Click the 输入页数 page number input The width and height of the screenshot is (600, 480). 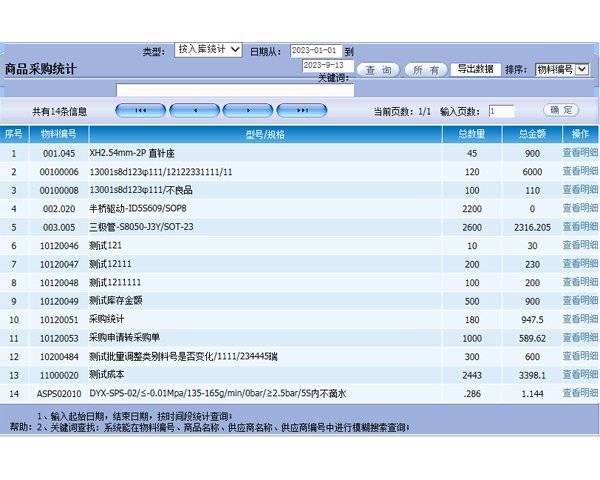(501, 111)
